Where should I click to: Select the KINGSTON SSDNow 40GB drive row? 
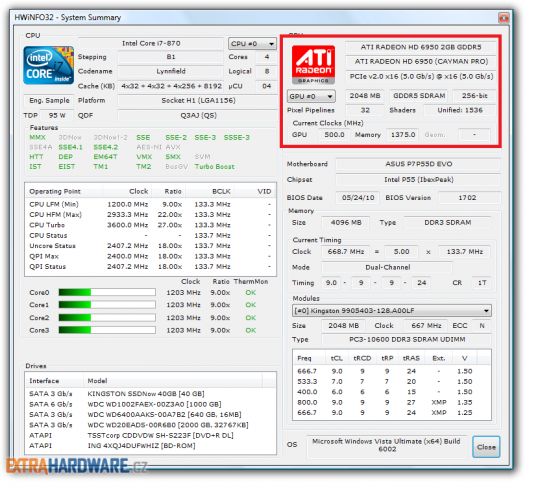pos(150,394)
